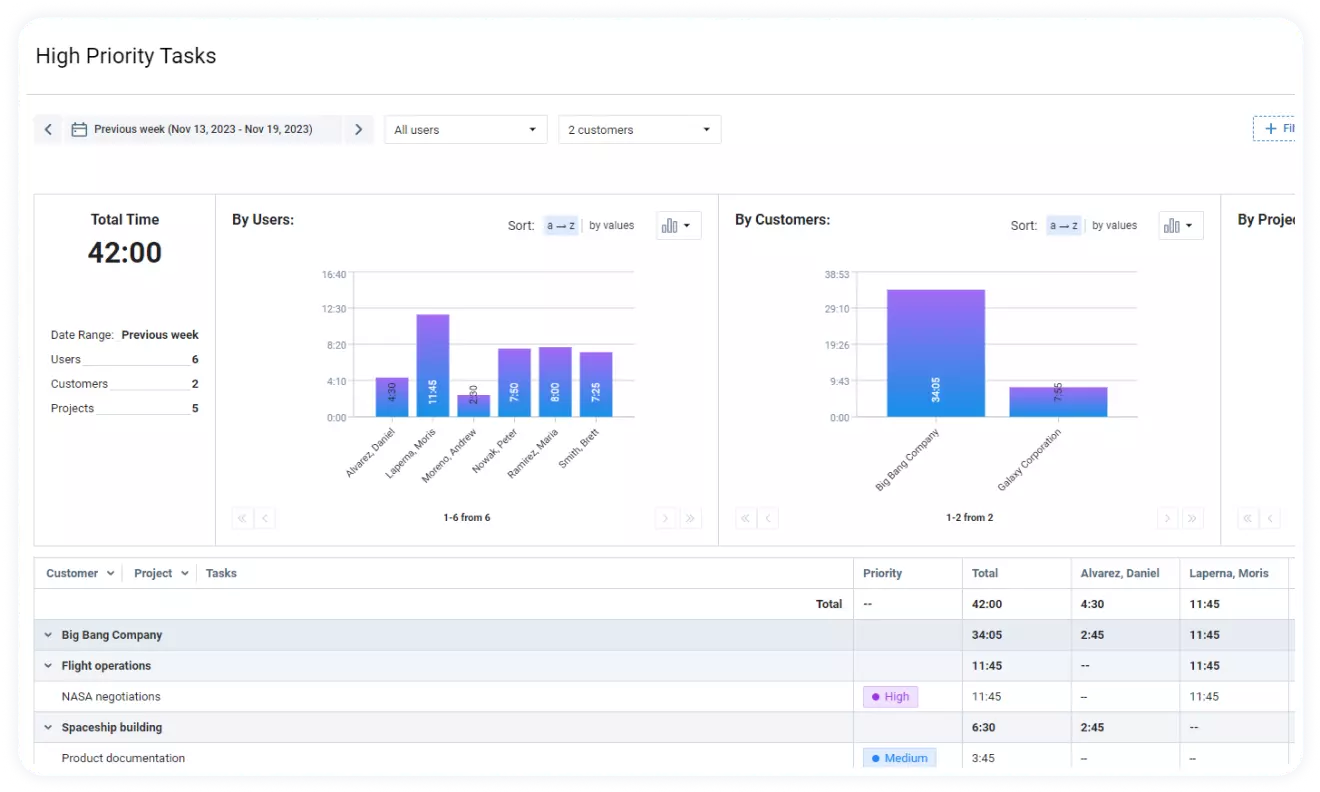Click the Tasks column header
The width and height of the screenshot is (1320, 792).
point(221,574)
